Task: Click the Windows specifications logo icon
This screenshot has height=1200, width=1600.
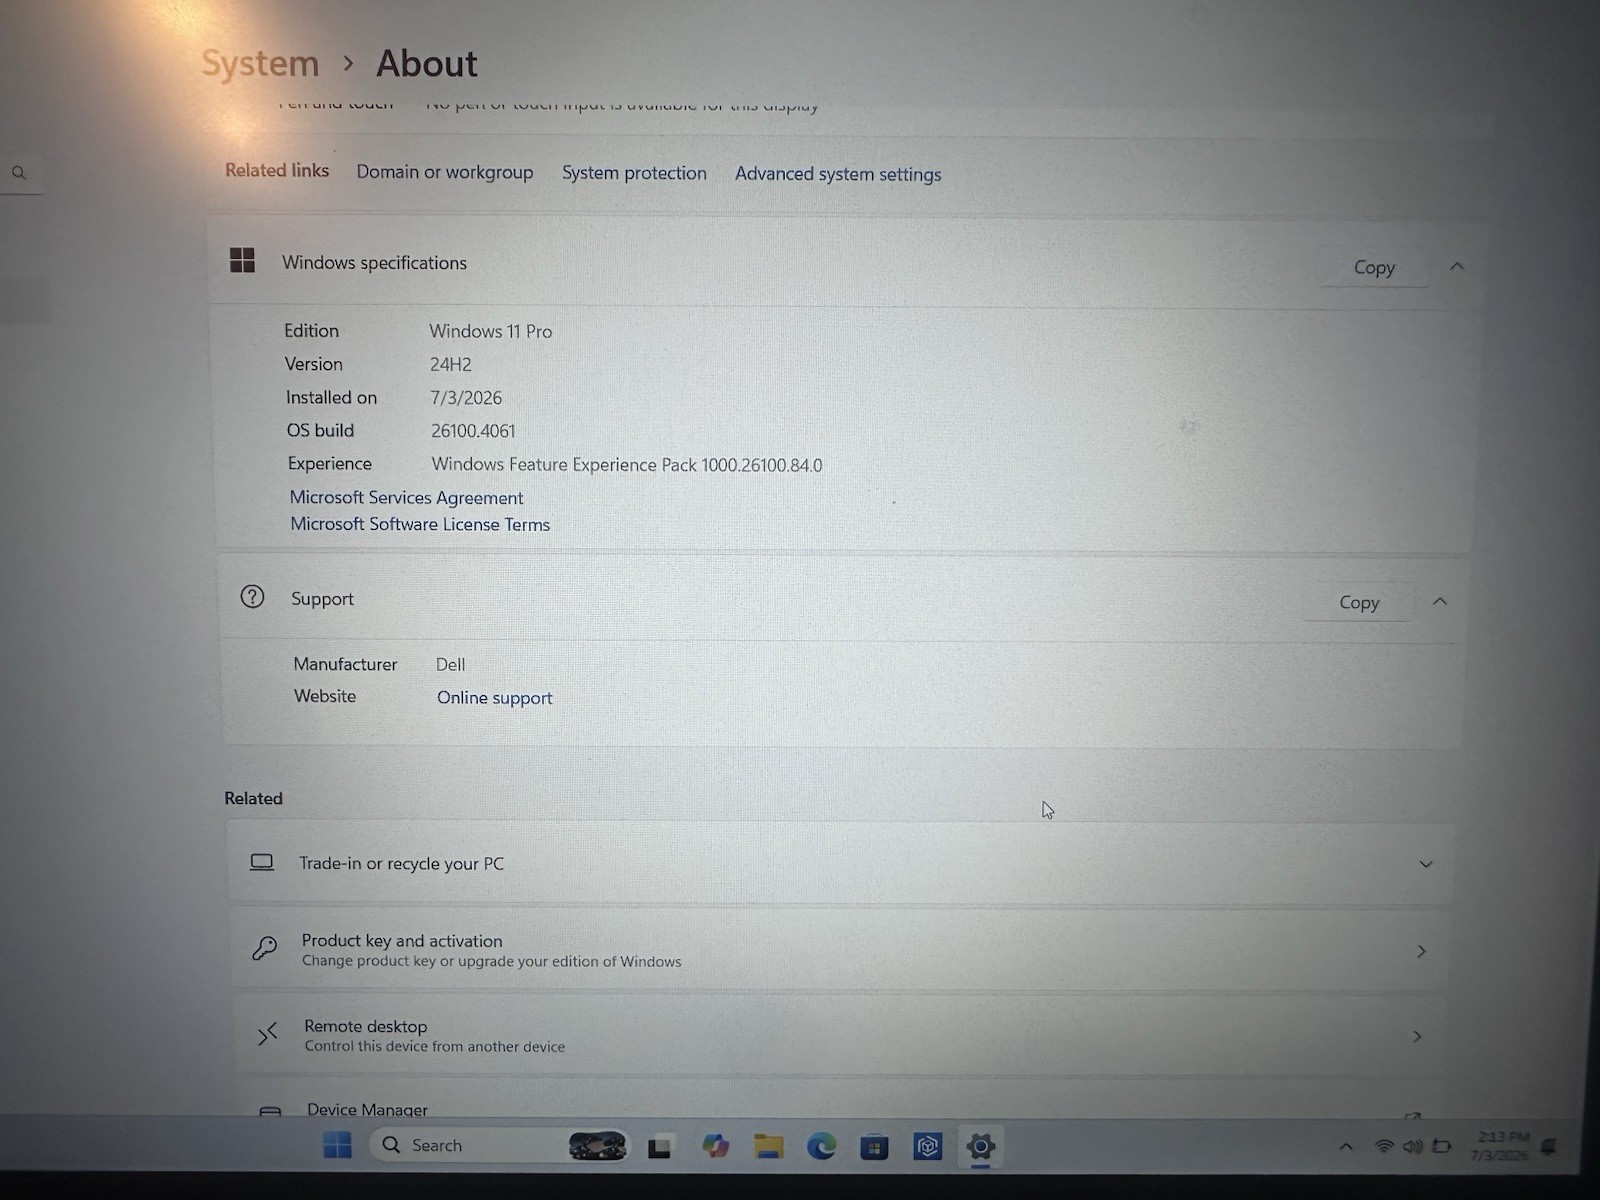Action: click(242, 261)
